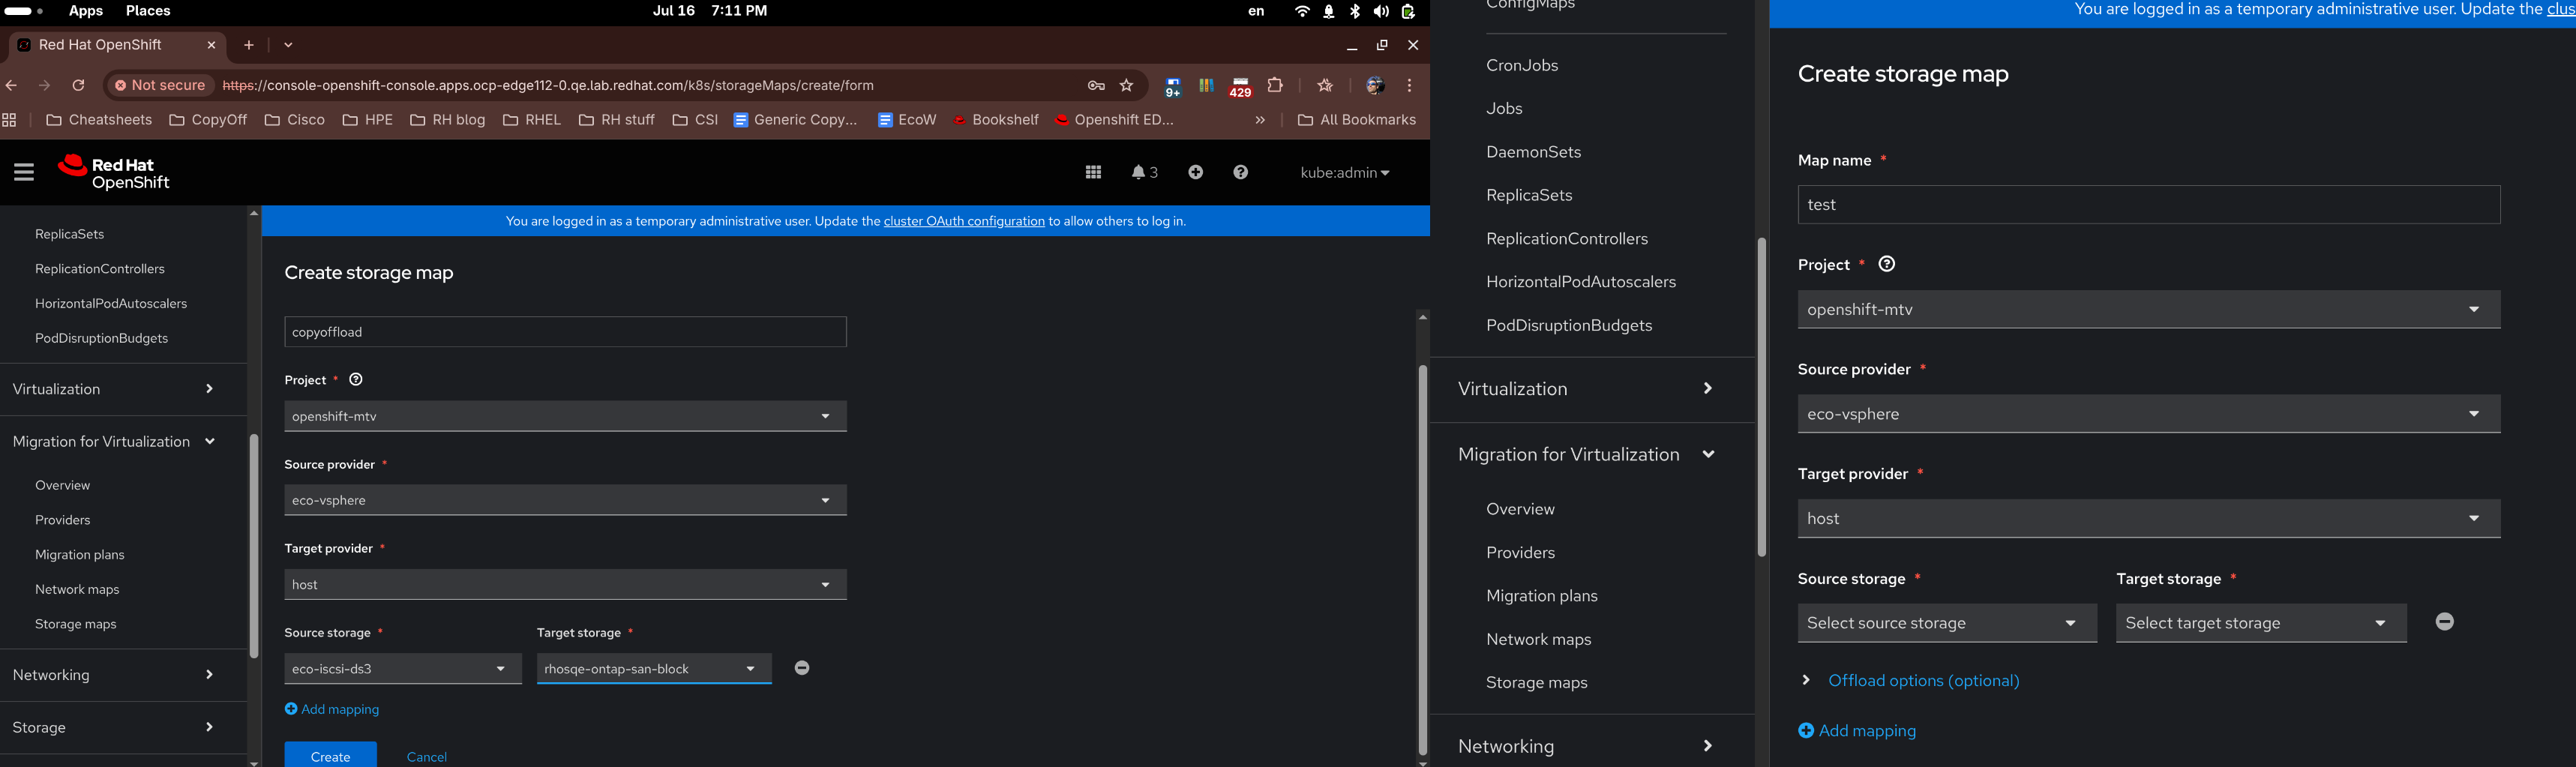2576x767 pixels.
Task: Click the Cancel link beside Create
Action: (427, 757)
